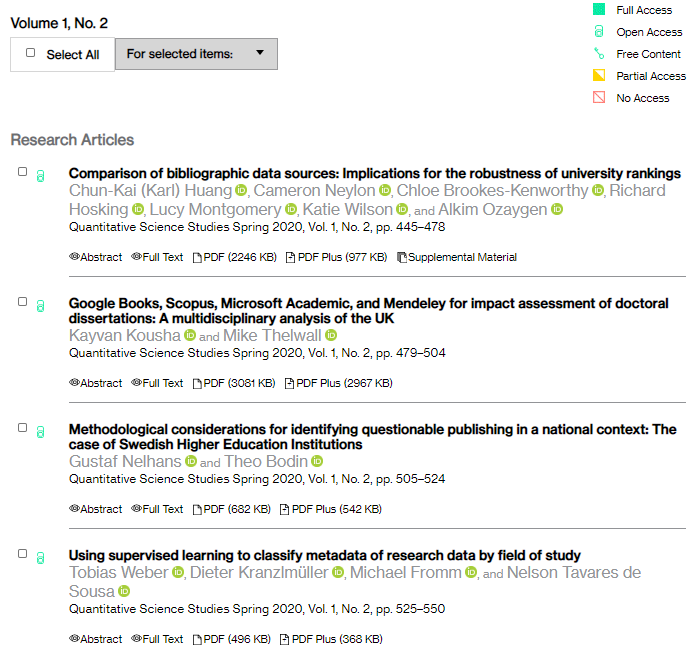
Task: View Abstract of the pp. 445–478 article
Action: click(x=96, y=257)
